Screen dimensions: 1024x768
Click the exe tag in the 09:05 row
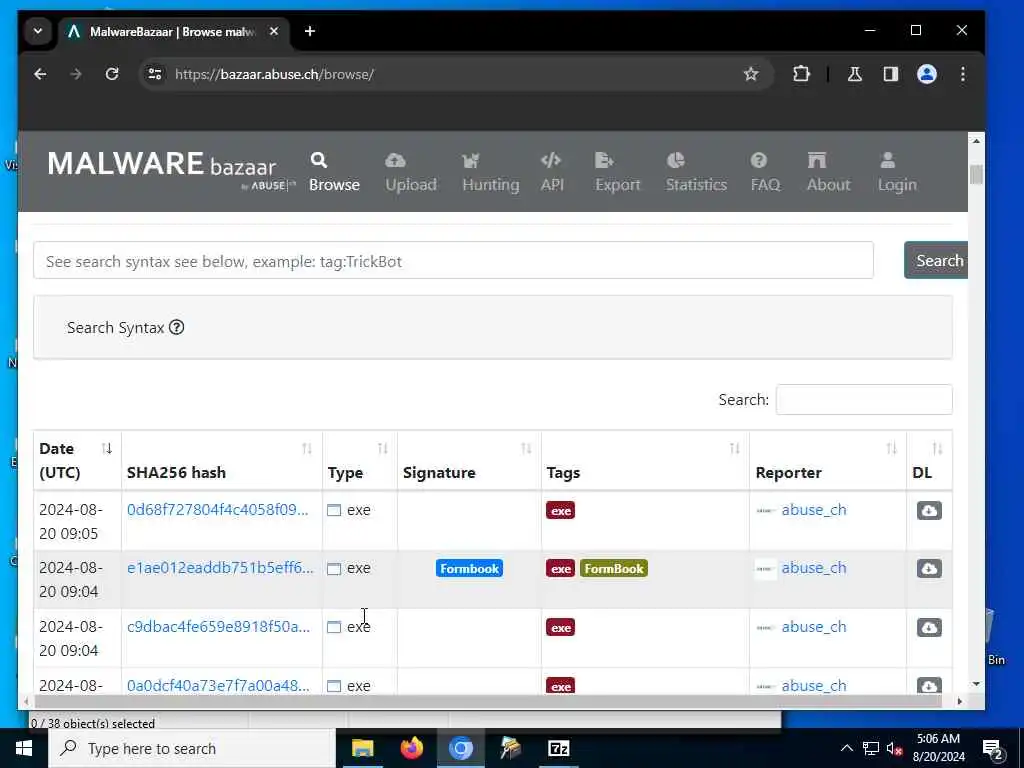tap(560, 510)
